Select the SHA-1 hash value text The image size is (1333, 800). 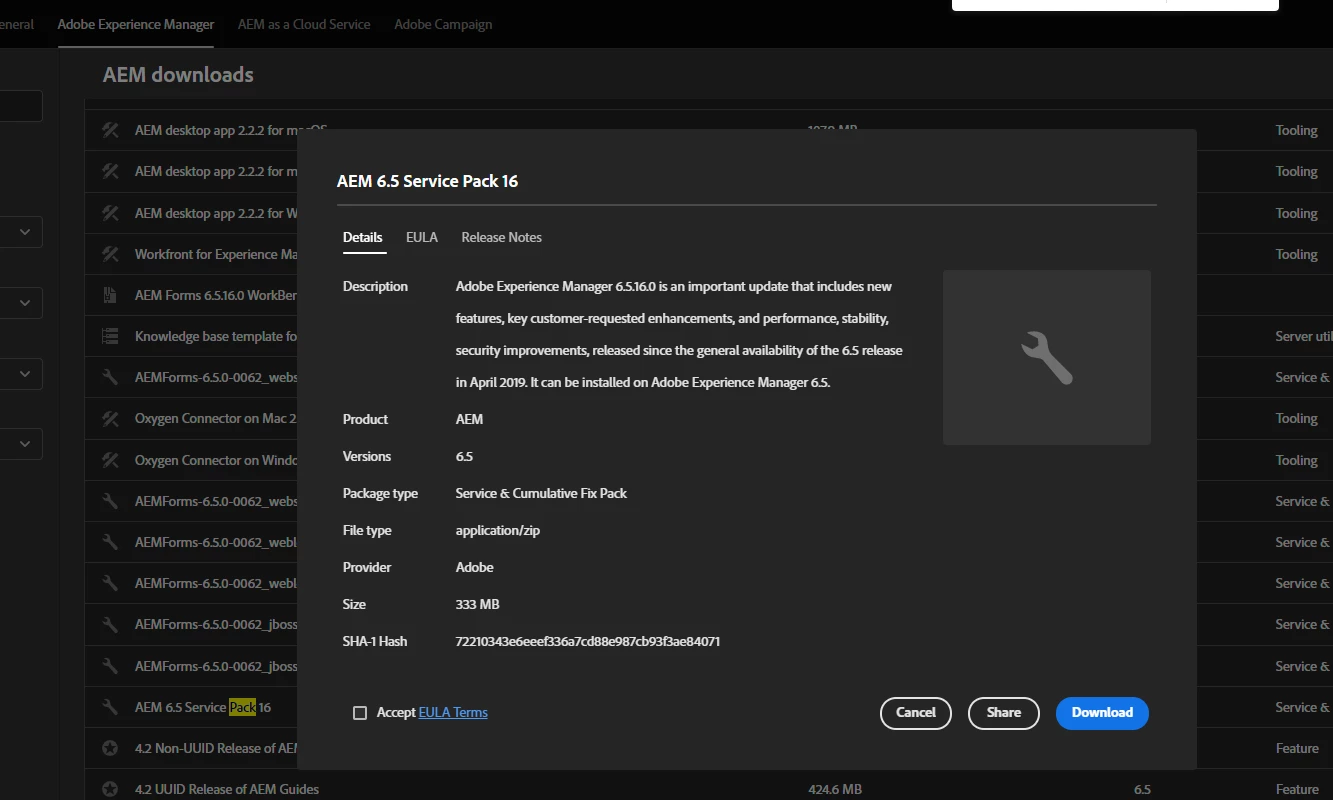[588, 641]
